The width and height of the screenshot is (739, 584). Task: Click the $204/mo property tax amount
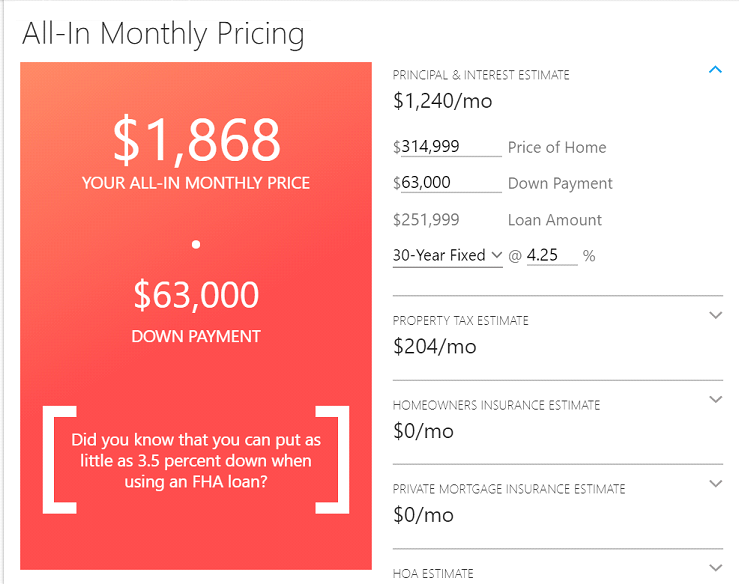435,346
